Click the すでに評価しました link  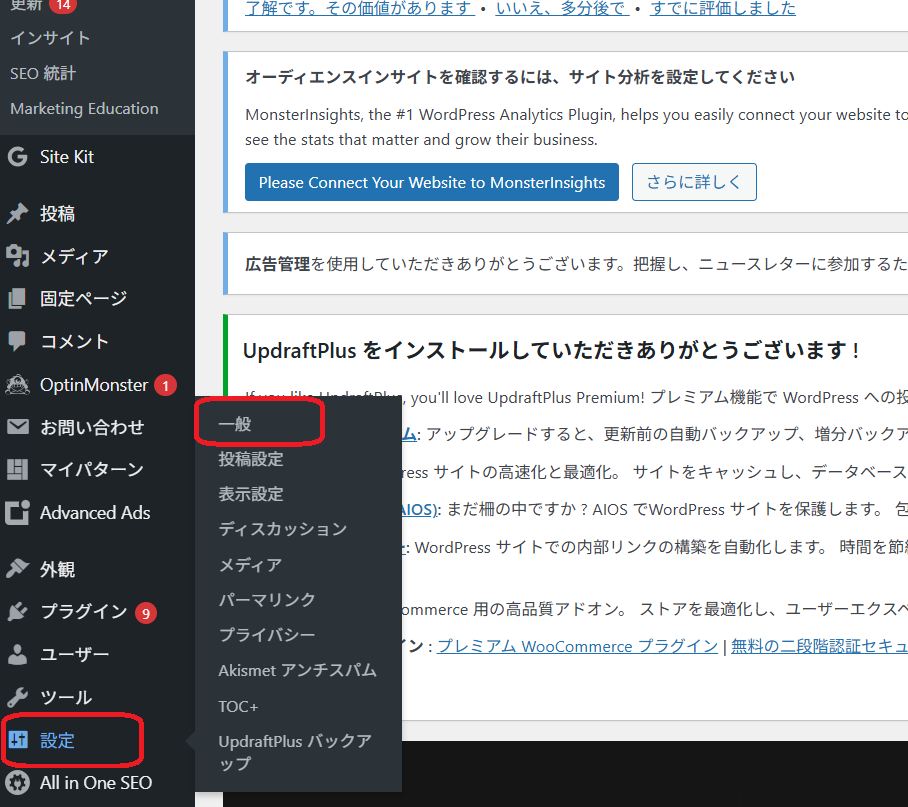pyautogui.click(x=723, y=8)
